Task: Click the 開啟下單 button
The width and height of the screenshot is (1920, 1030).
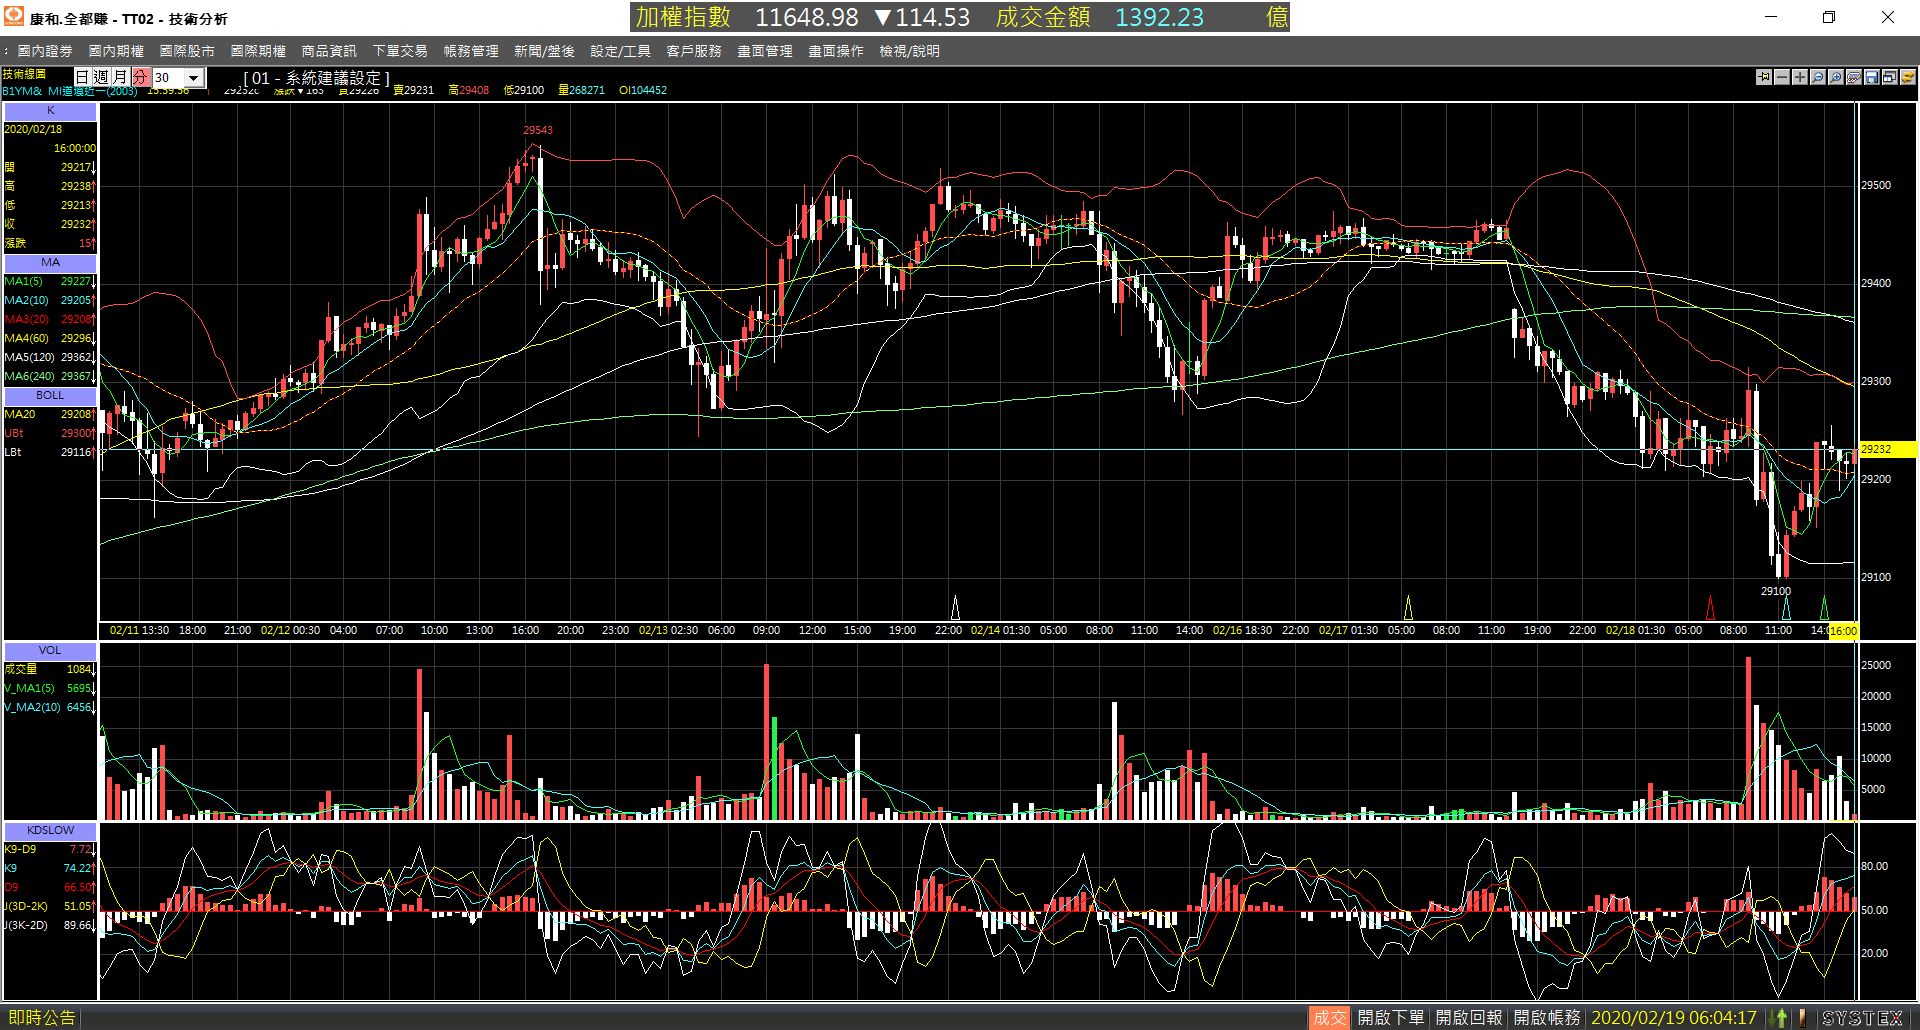Action: pos(1390,1018)
